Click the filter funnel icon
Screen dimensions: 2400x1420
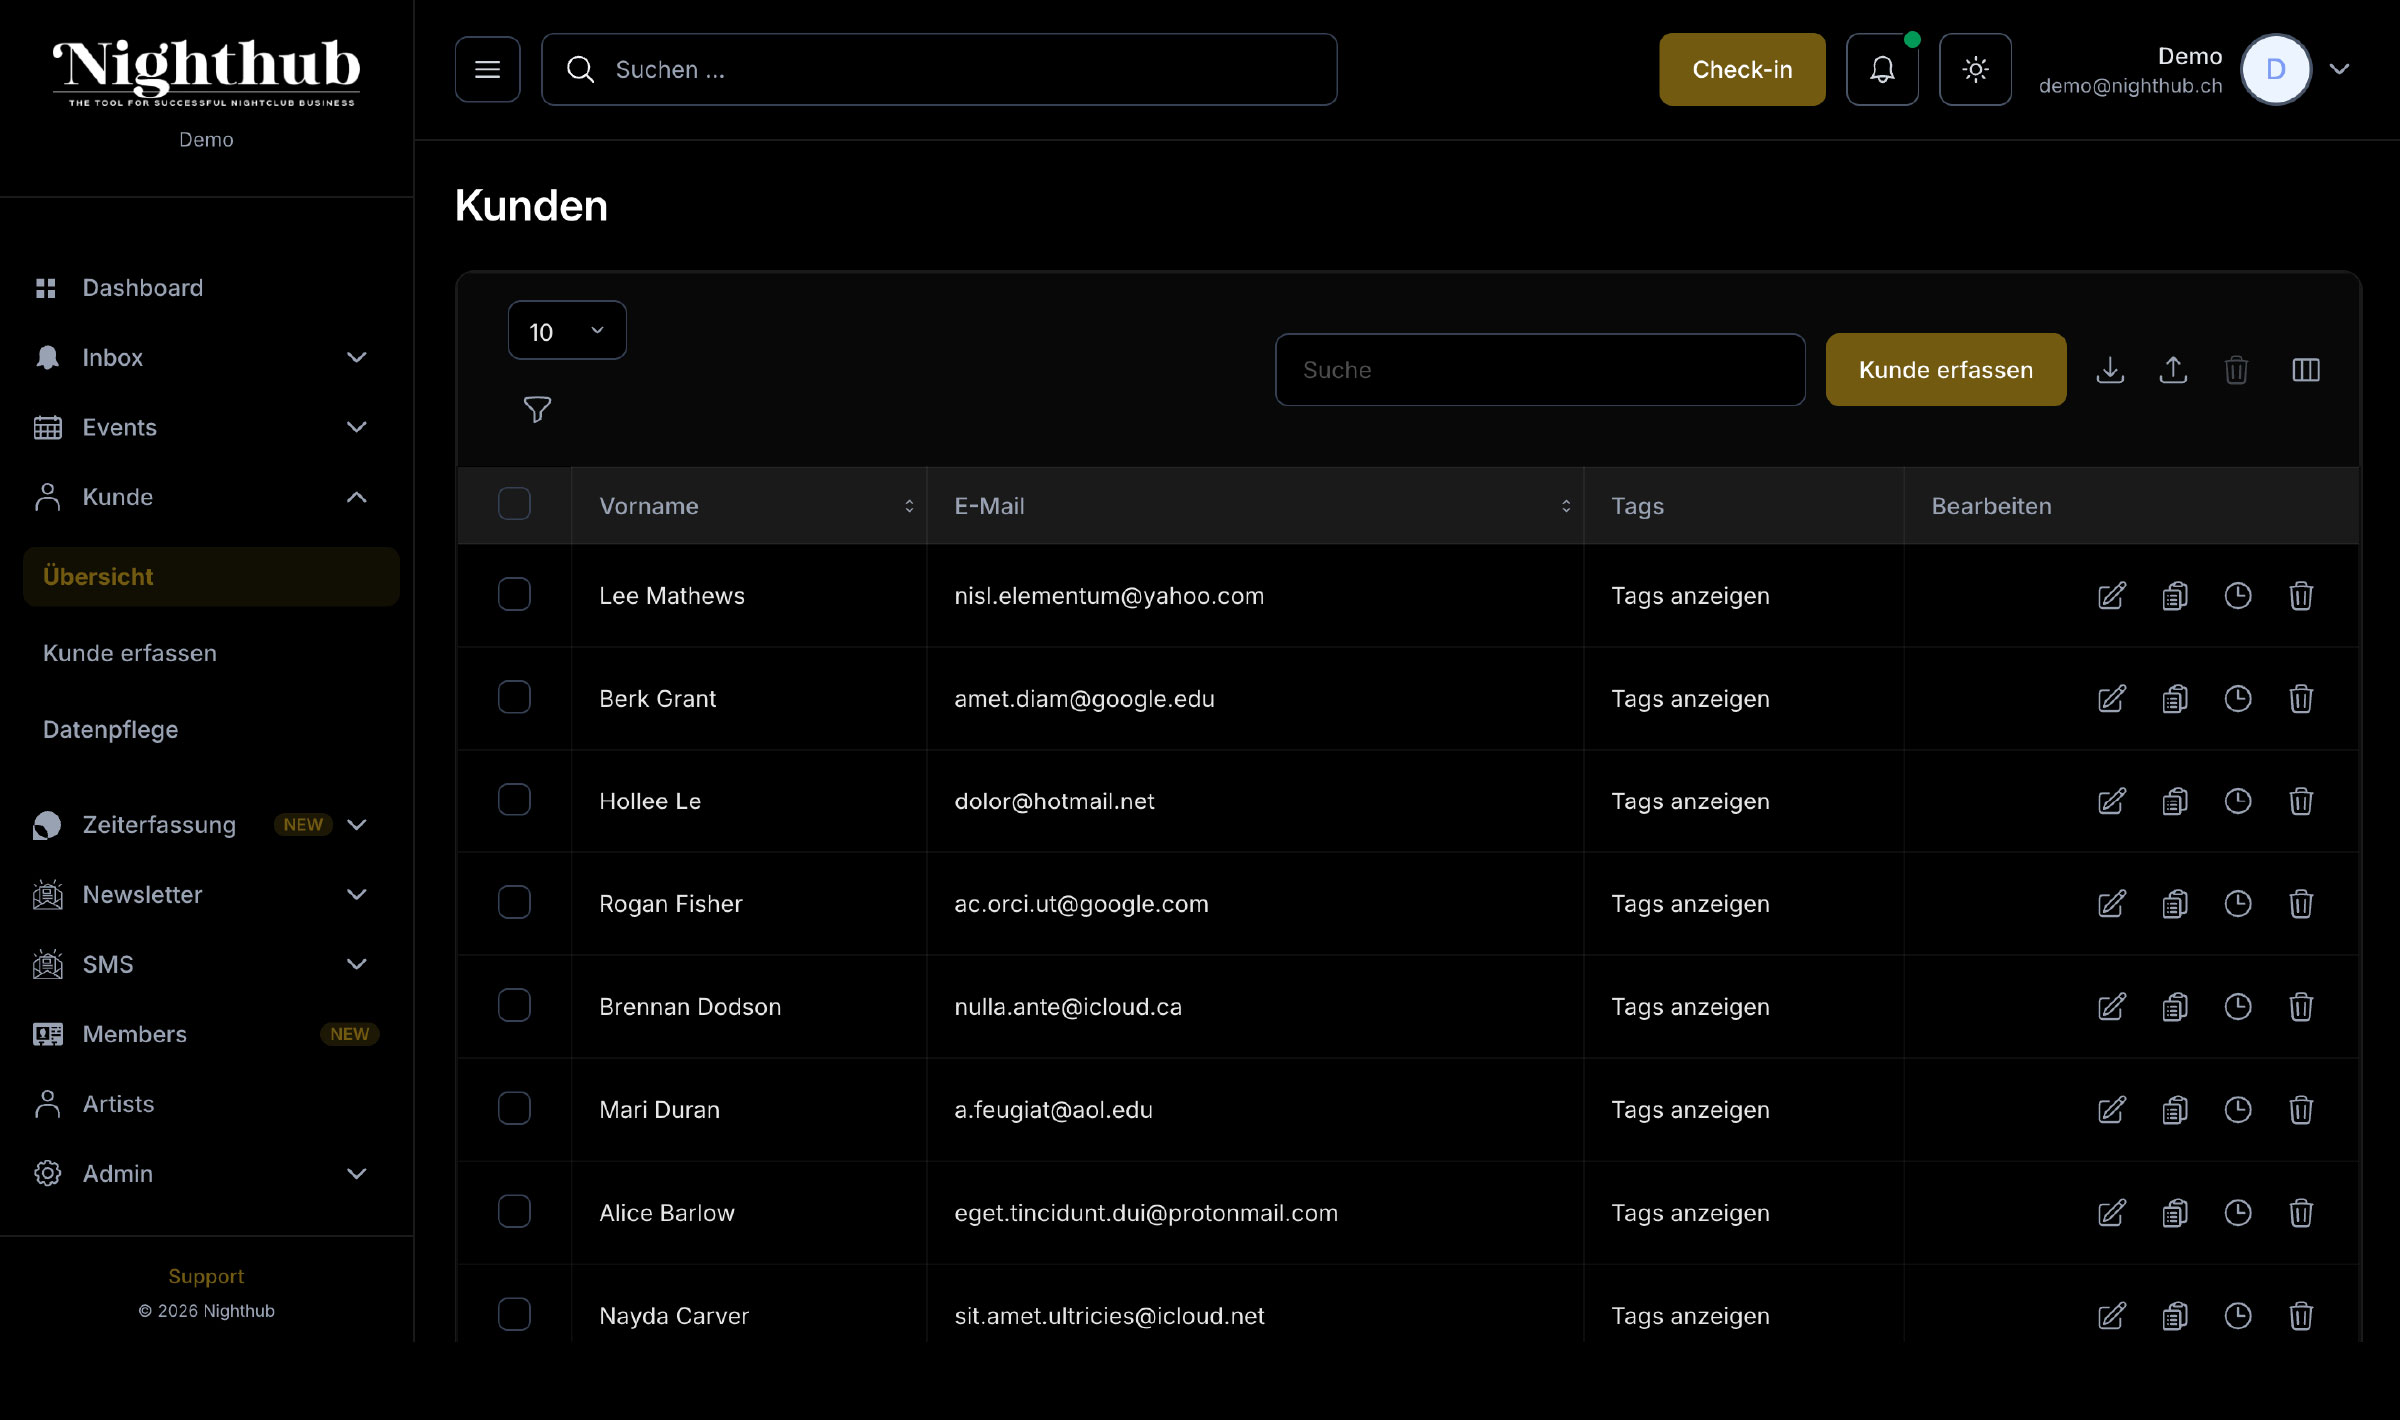537,409
